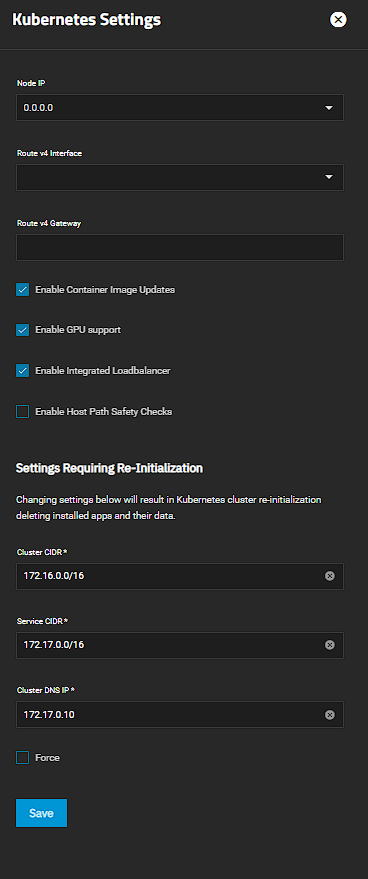The image size is (368, 879).
Task: Toggle Enable Integrated Loadbalancer checkbox
Action: coord(22,371)
